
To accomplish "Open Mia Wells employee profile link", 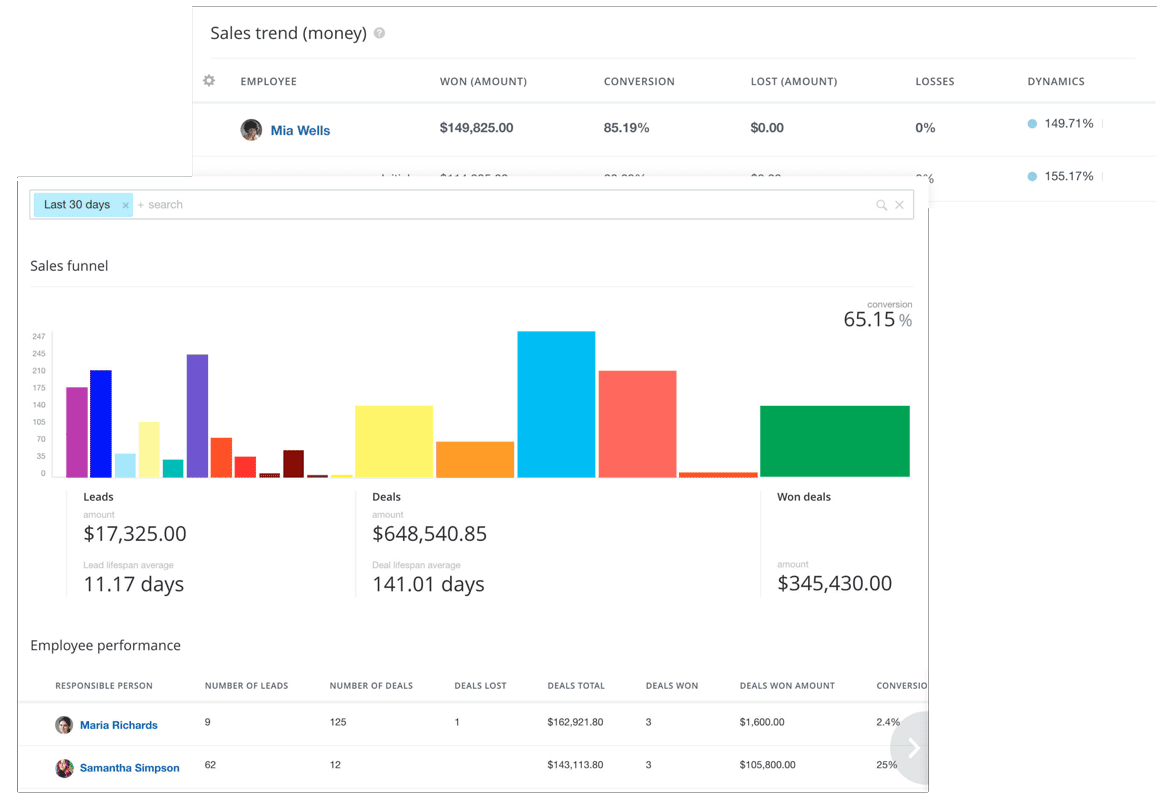I will (x=300, y=130).
